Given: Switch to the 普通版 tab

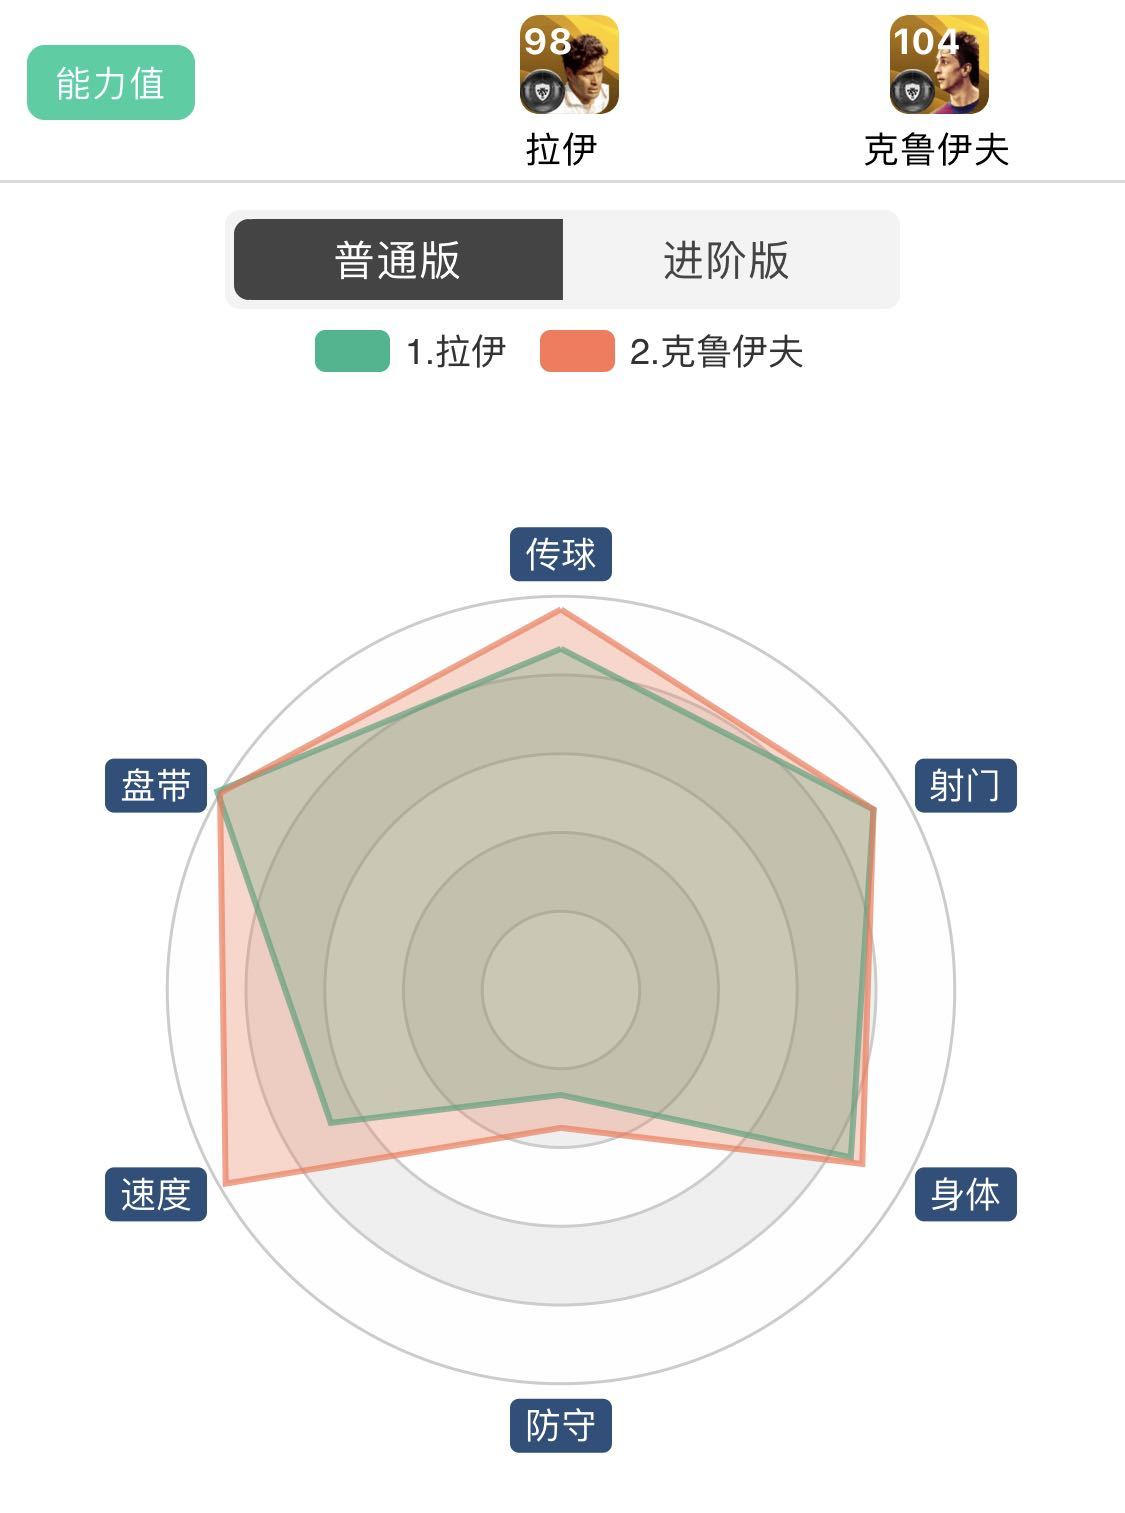Looking at the screenshot, I should (x=398, y=260).
